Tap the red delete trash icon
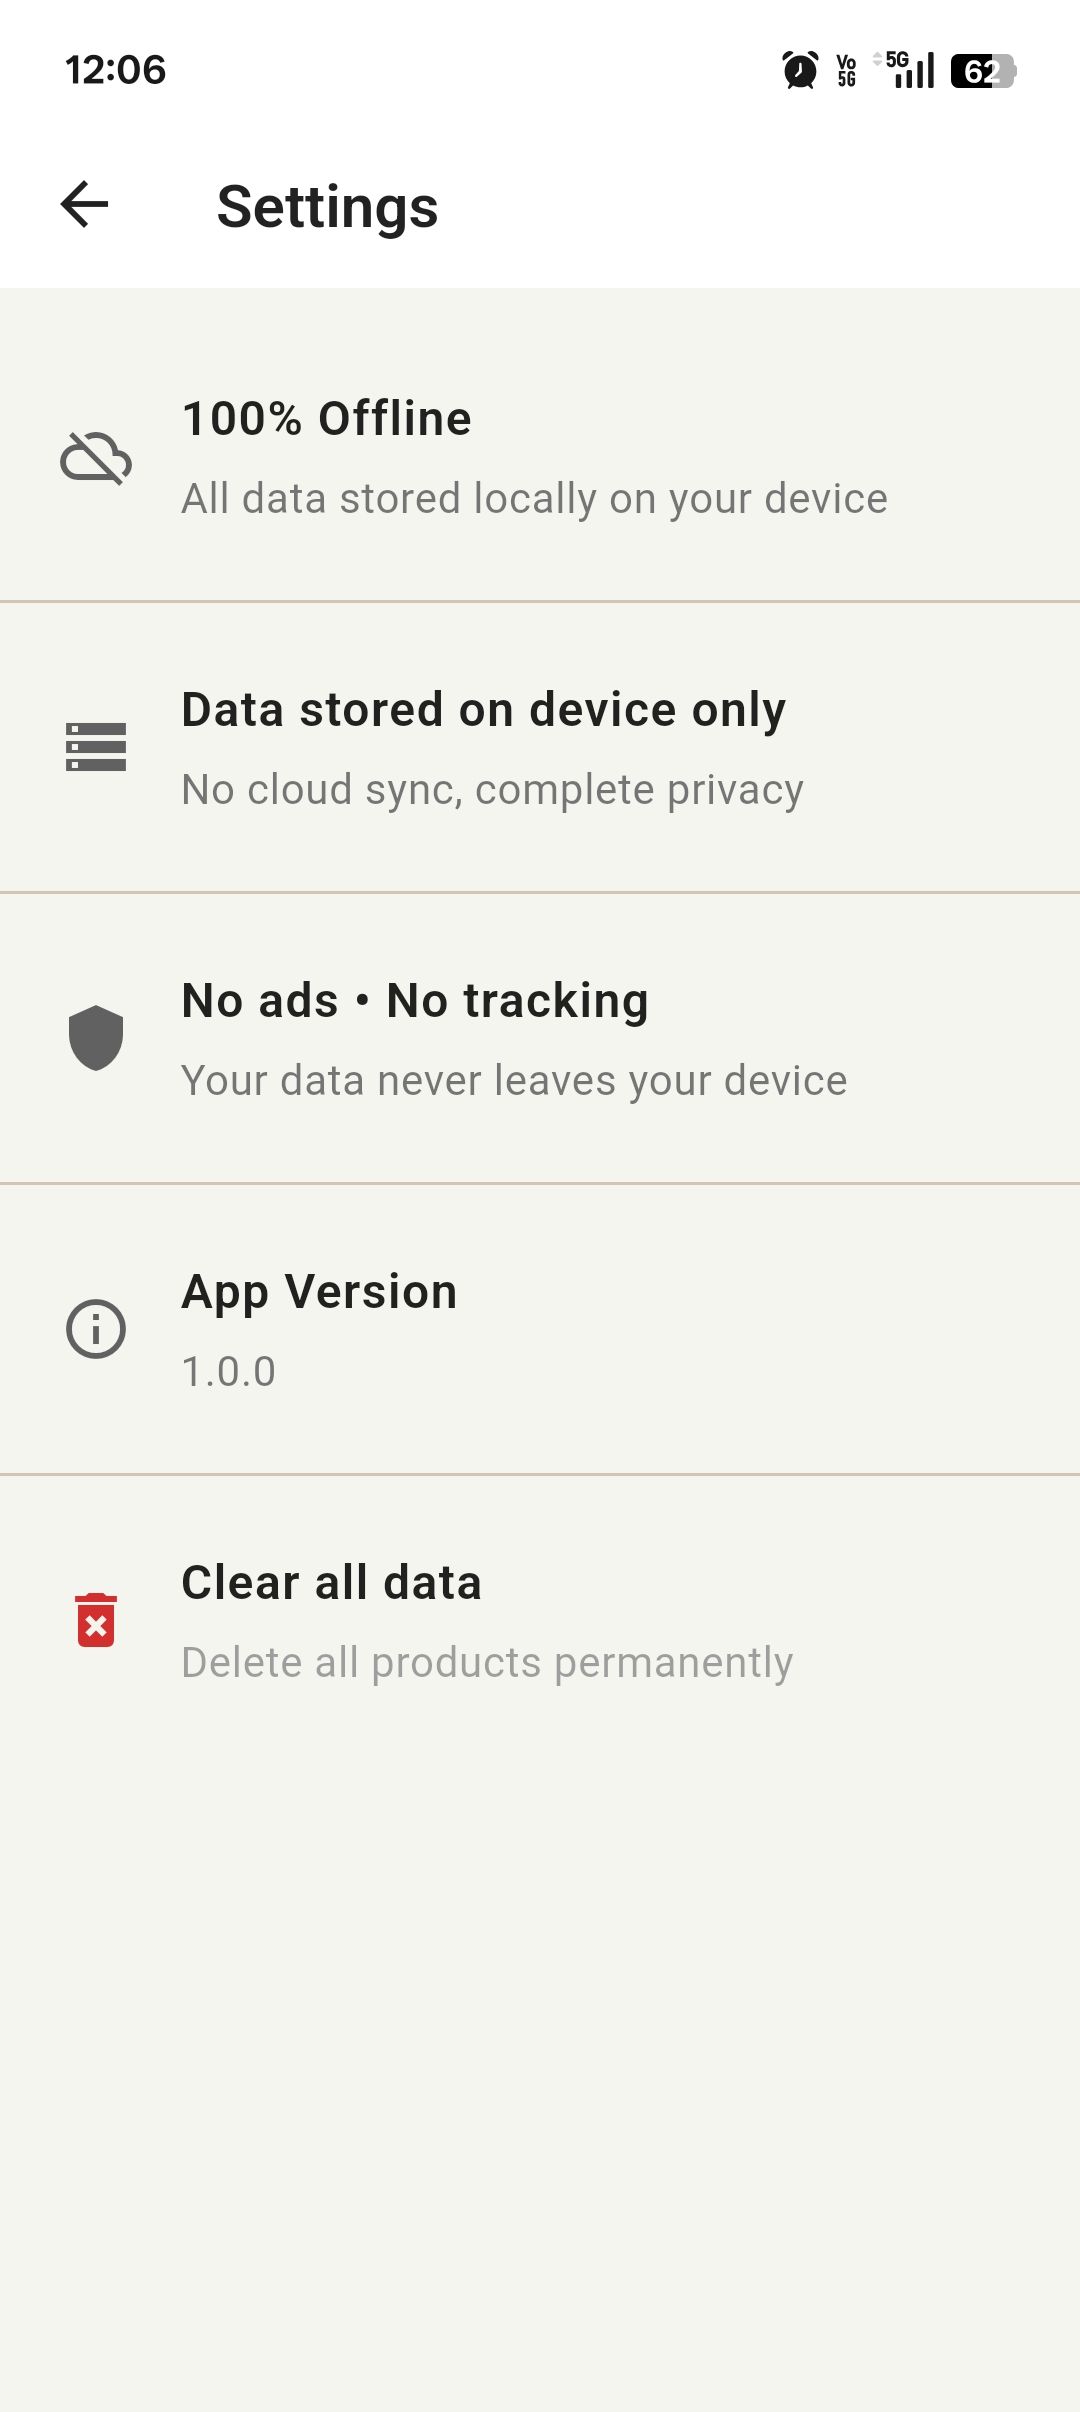This screenshot has width=1080, height=2412. tap(96, 1620)
